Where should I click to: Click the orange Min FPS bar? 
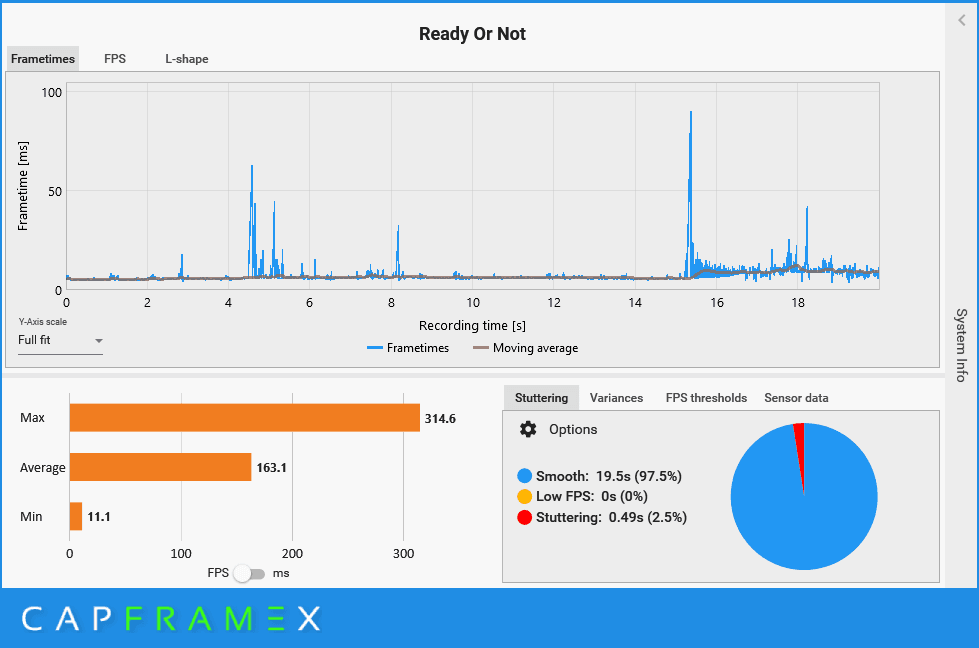coord(76,516)
